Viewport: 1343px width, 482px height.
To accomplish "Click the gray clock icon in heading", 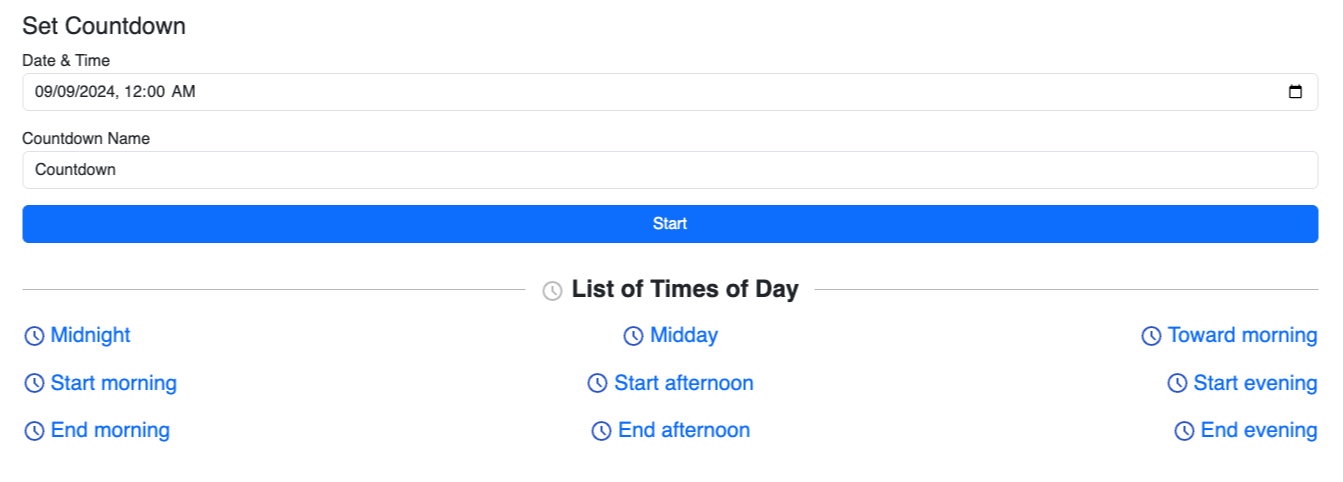I will point(552,291).
